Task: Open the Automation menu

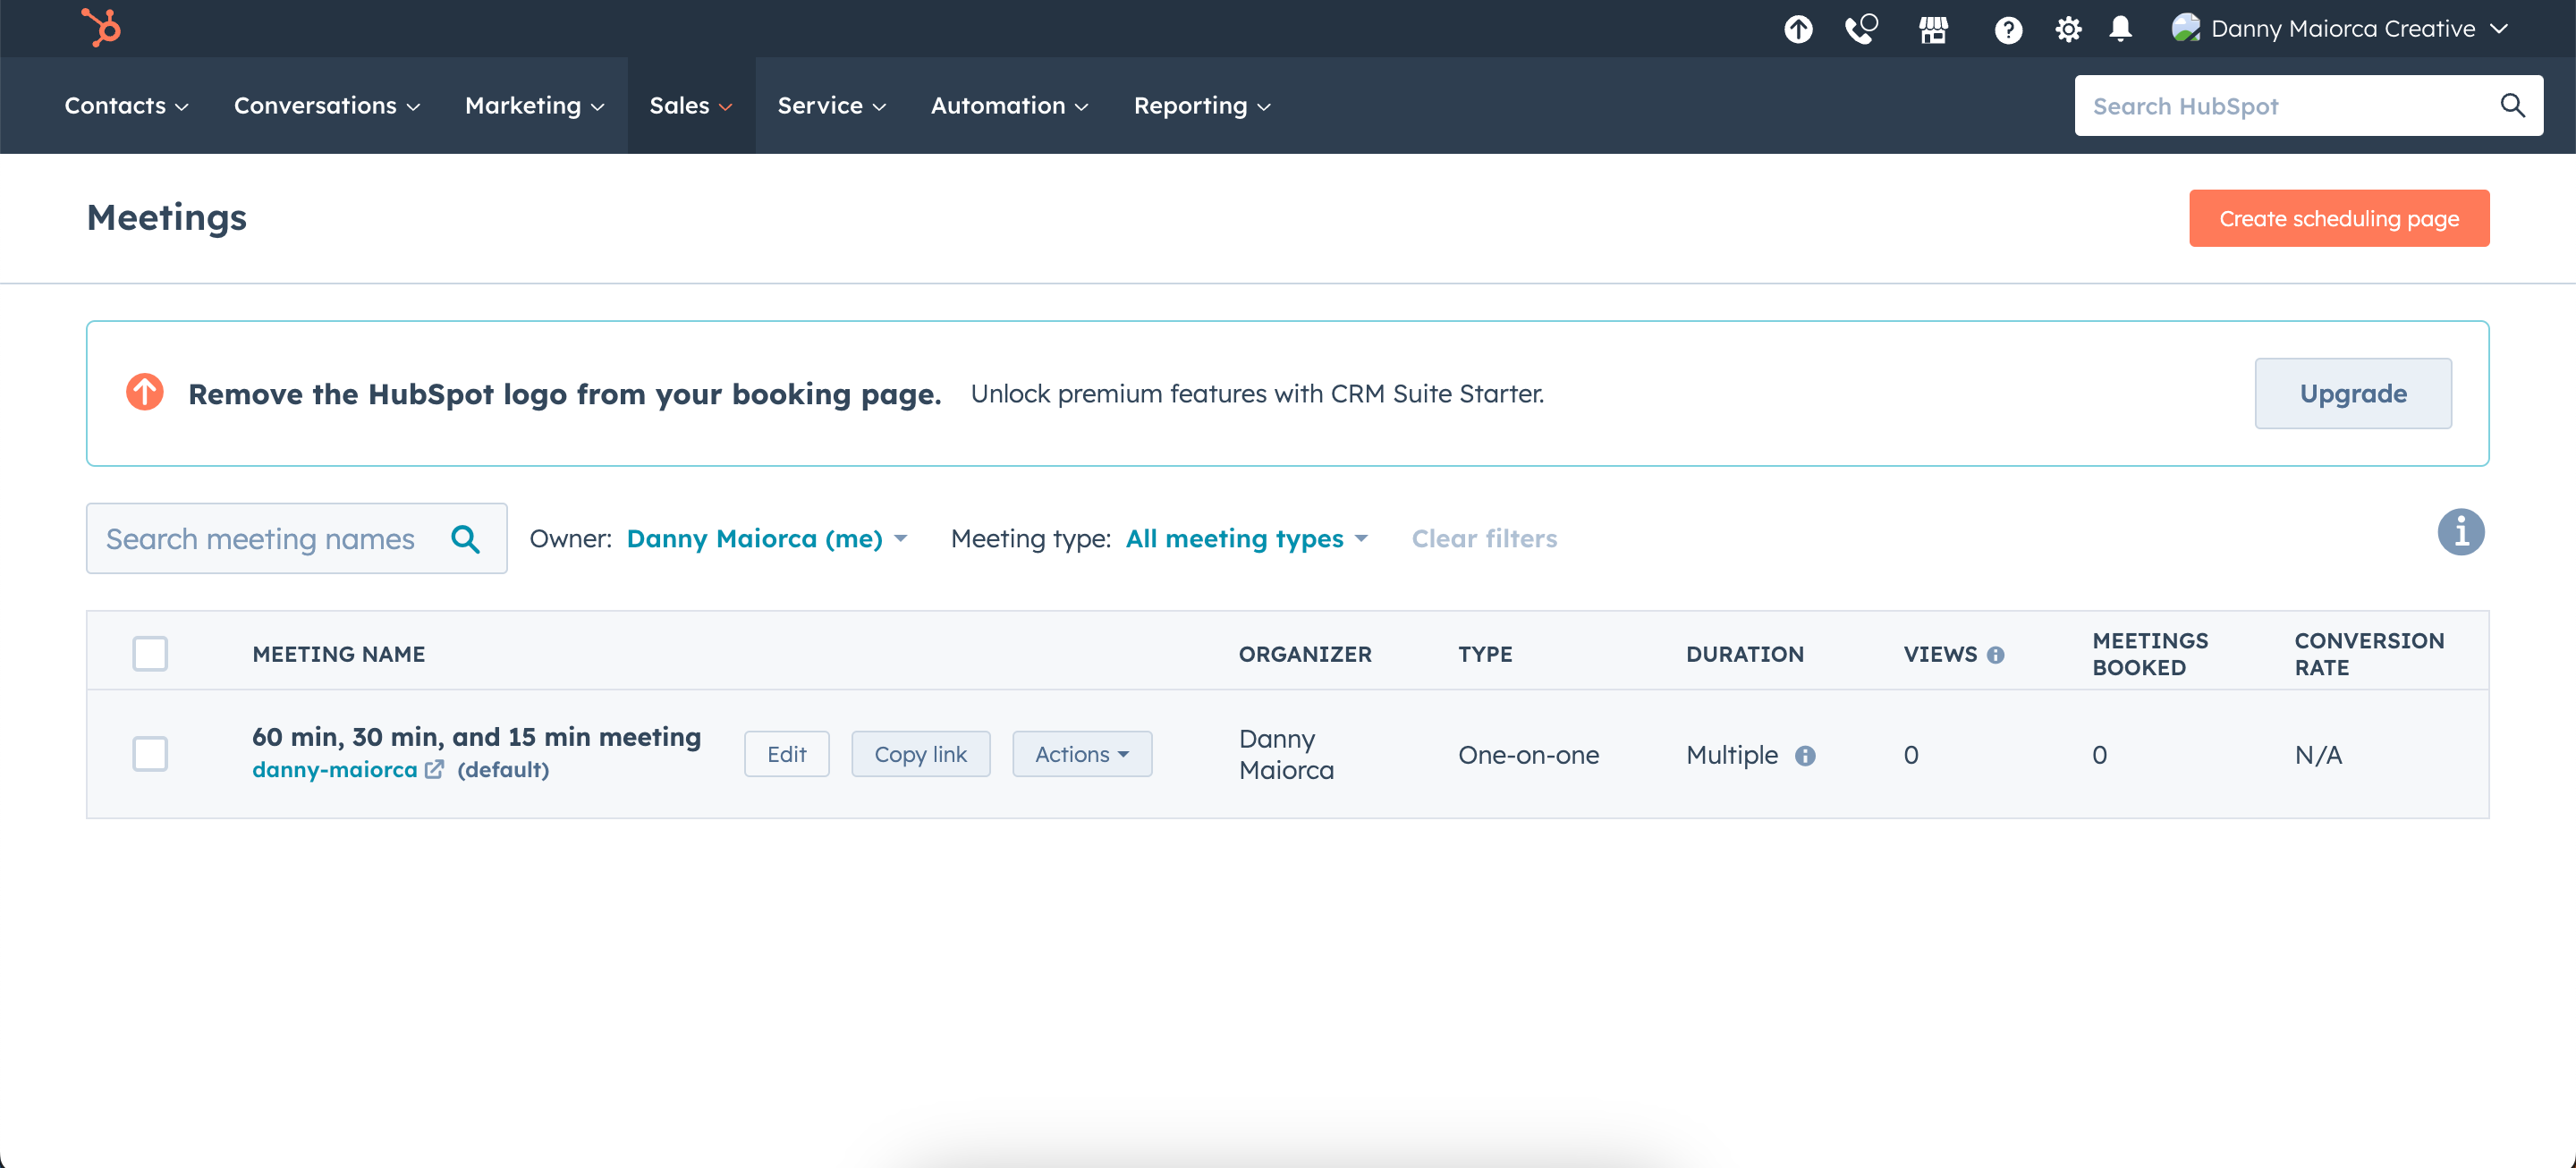Action: coord(1008,105)
